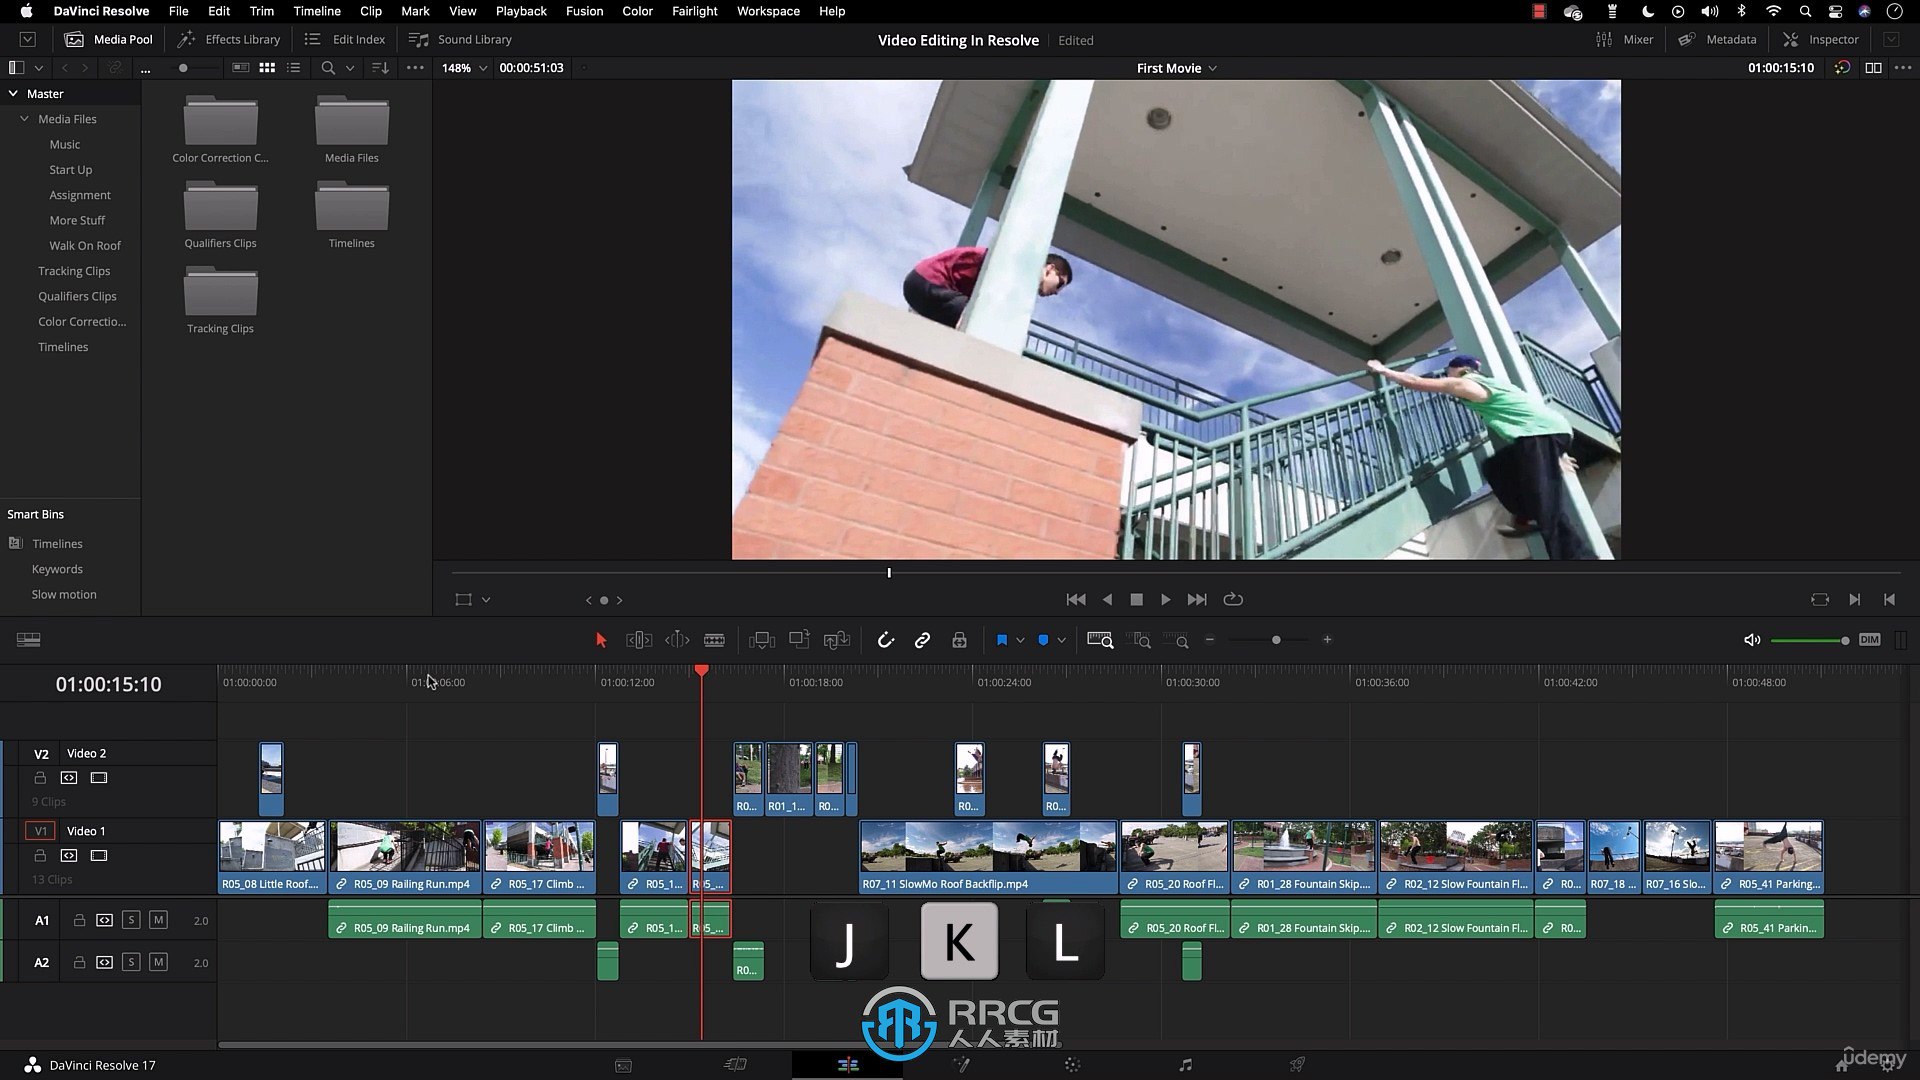Select the Blade edit mode tool
Viewport: 1920px width, 1080px height.
714,640
